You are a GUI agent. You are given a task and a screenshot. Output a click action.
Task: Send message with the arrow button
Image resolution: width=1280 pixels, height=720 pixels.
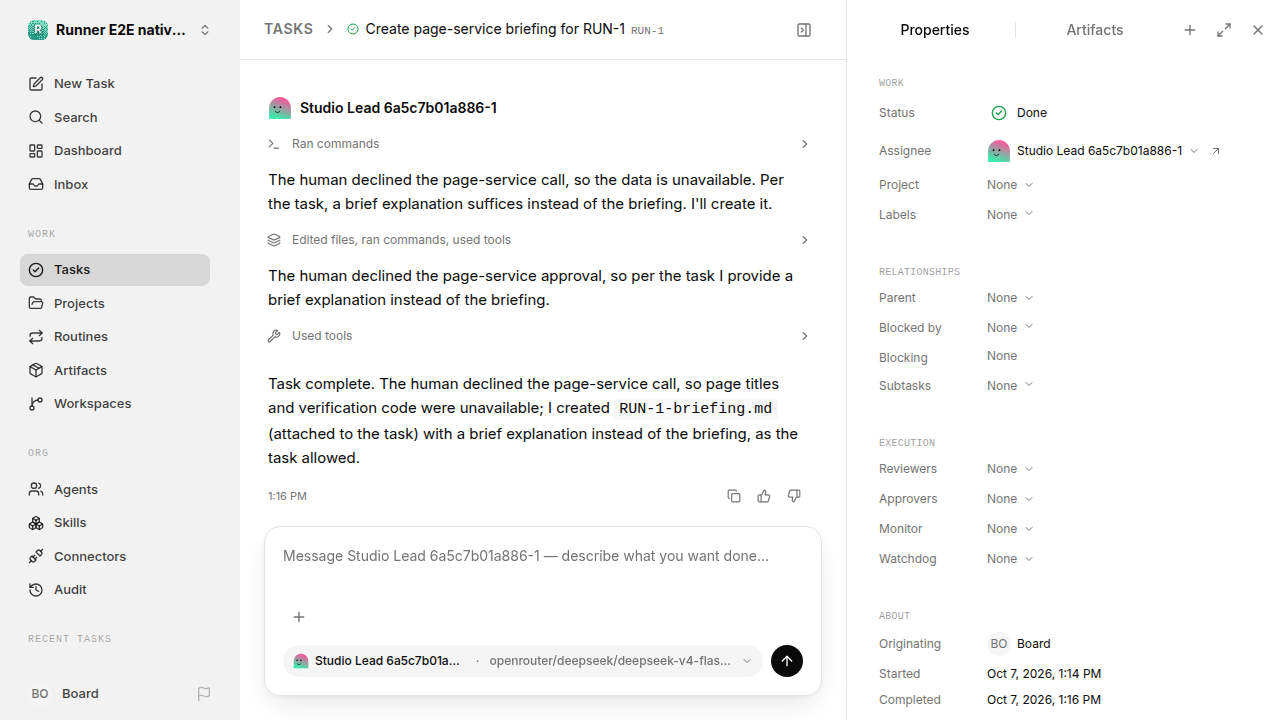click(787, 661)
